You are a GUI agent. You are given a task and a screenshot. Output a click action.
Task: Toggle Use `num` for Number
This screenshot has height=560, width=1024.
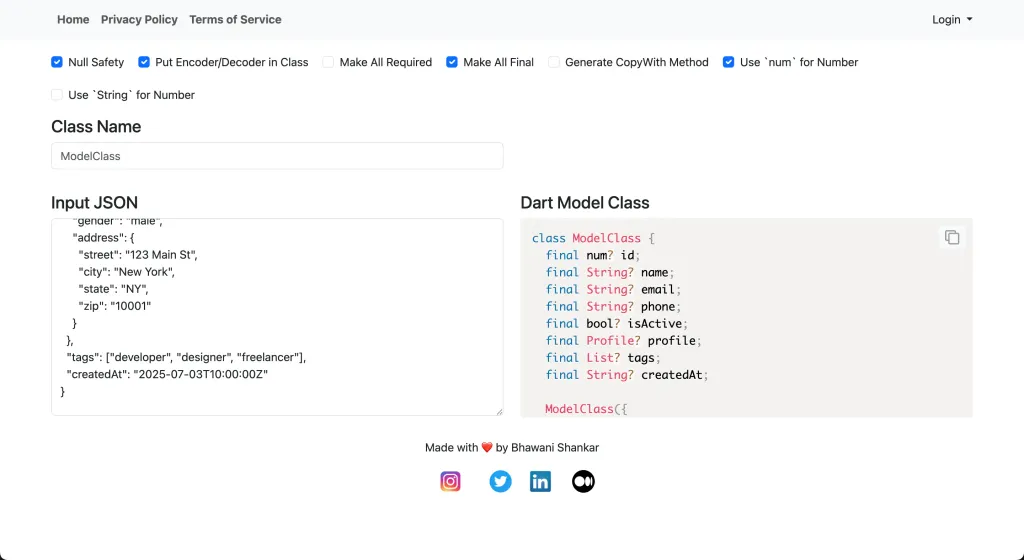tap(729, 62)
